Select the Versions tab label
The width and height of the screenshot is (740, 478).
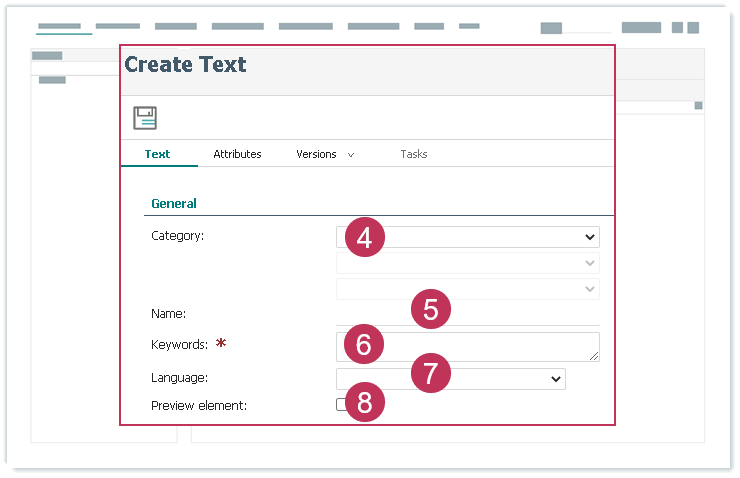pyautogui.click(x=316, y=154)
